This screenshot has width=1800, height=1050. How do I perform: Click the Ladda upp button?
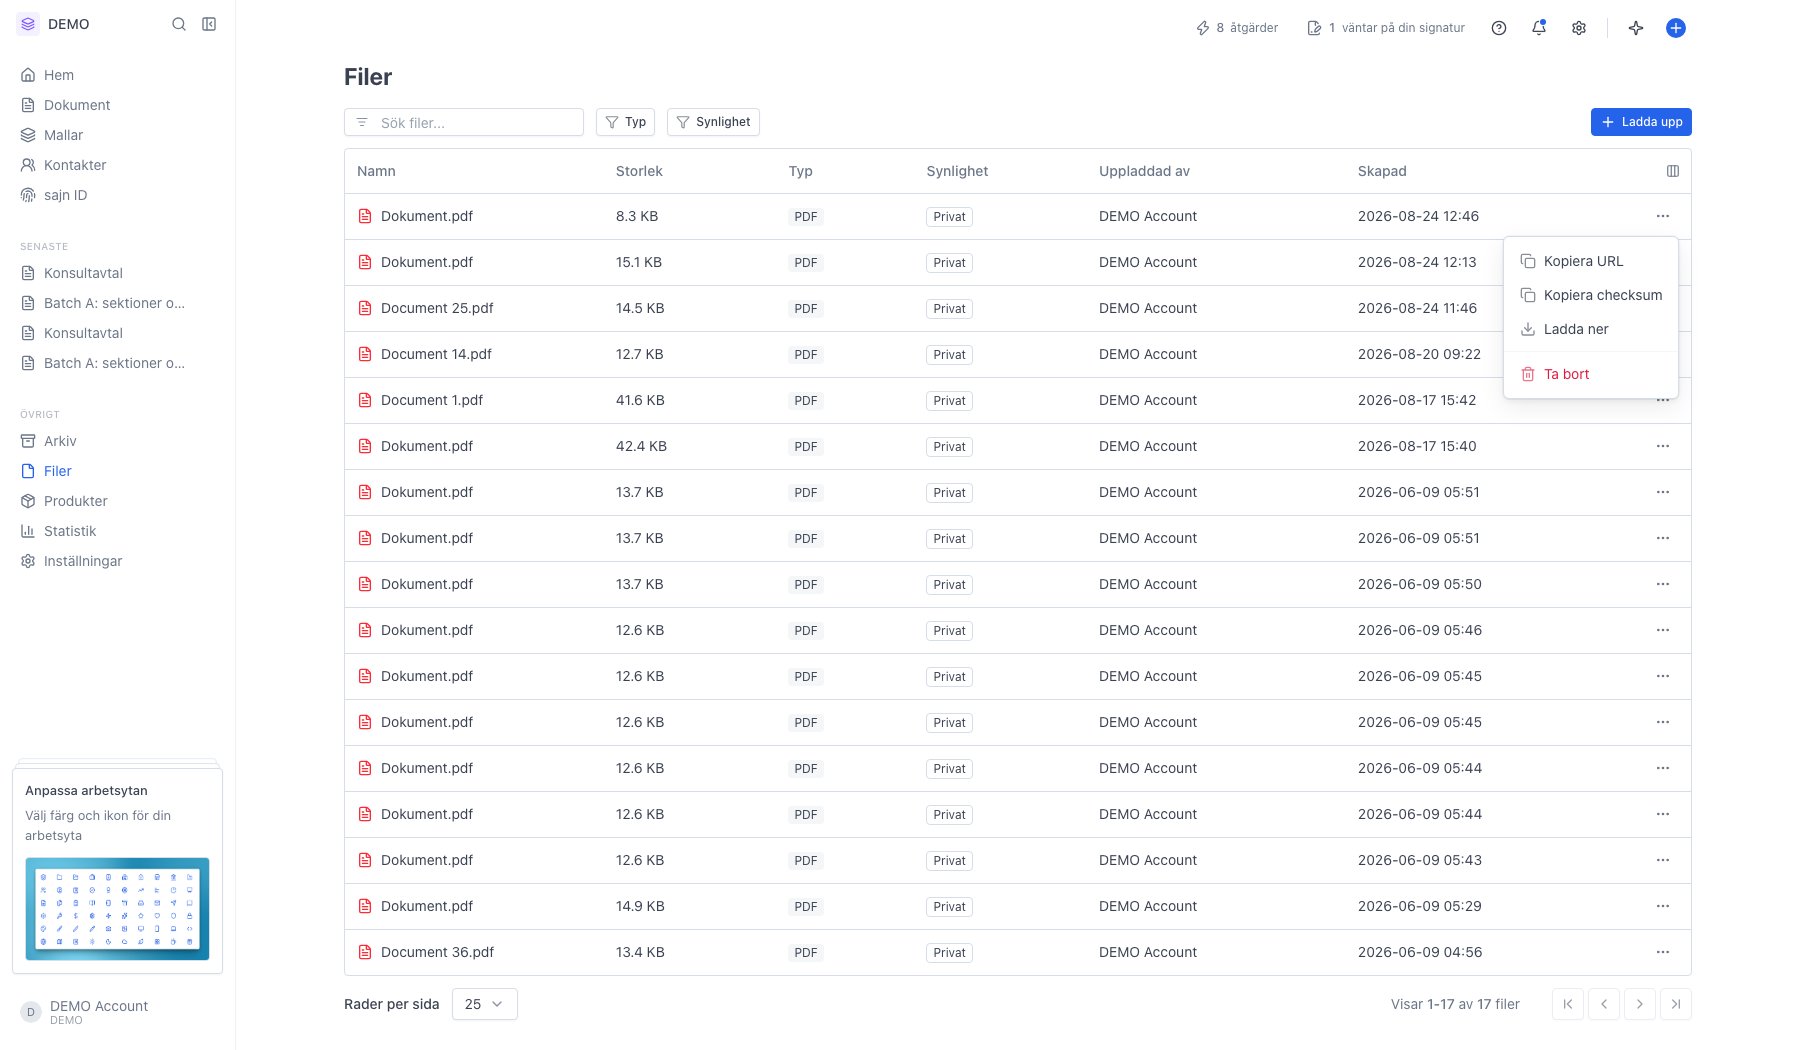1641,122
